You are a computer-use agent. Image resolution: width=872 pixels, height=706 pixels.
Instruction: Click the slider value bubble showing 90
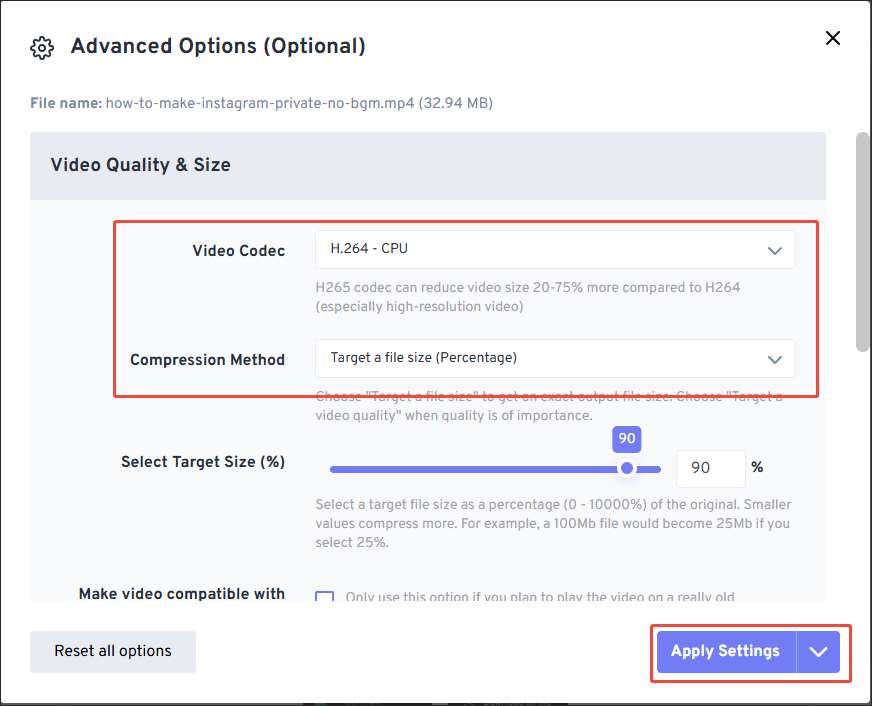tap(626, 439)
